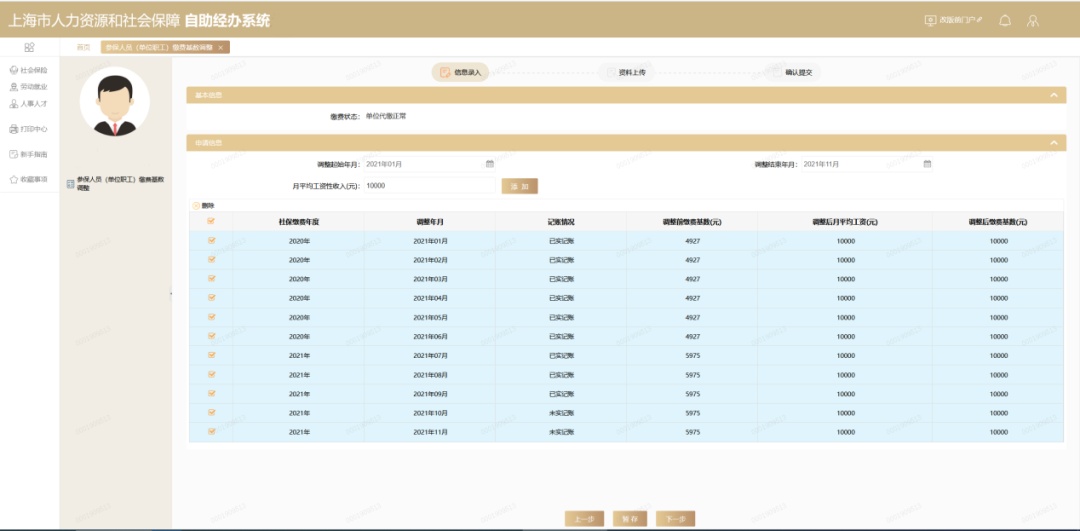
Task: Open 新手指南 in the sidebar
Action: 28,154
